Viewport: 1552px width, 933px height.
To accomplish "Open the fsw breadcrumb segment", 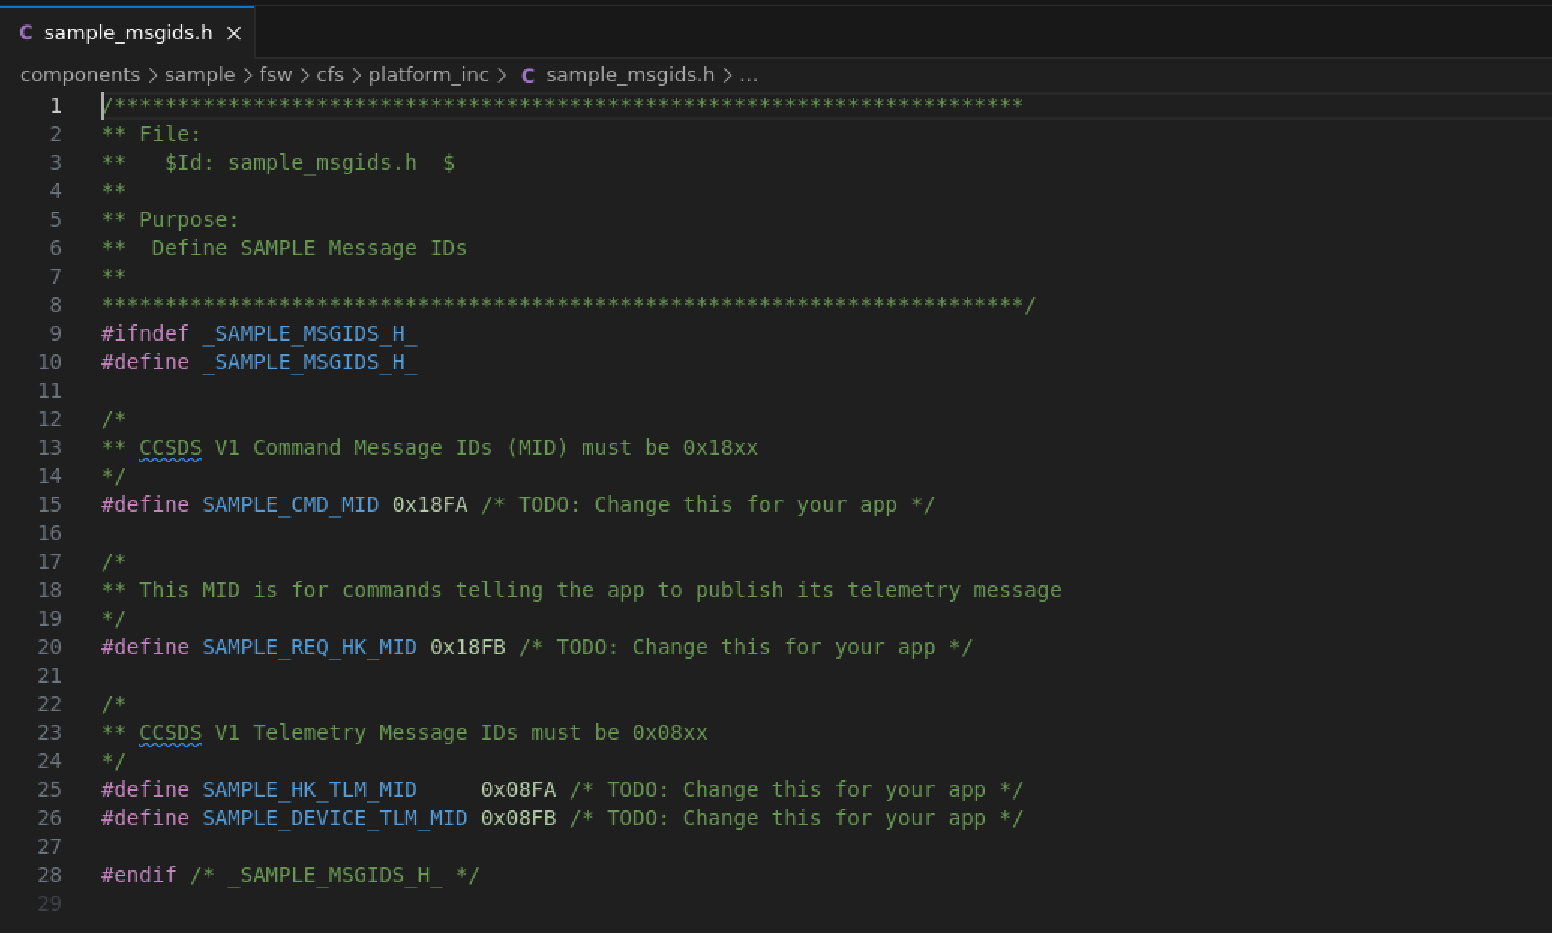I will point(276,75).
